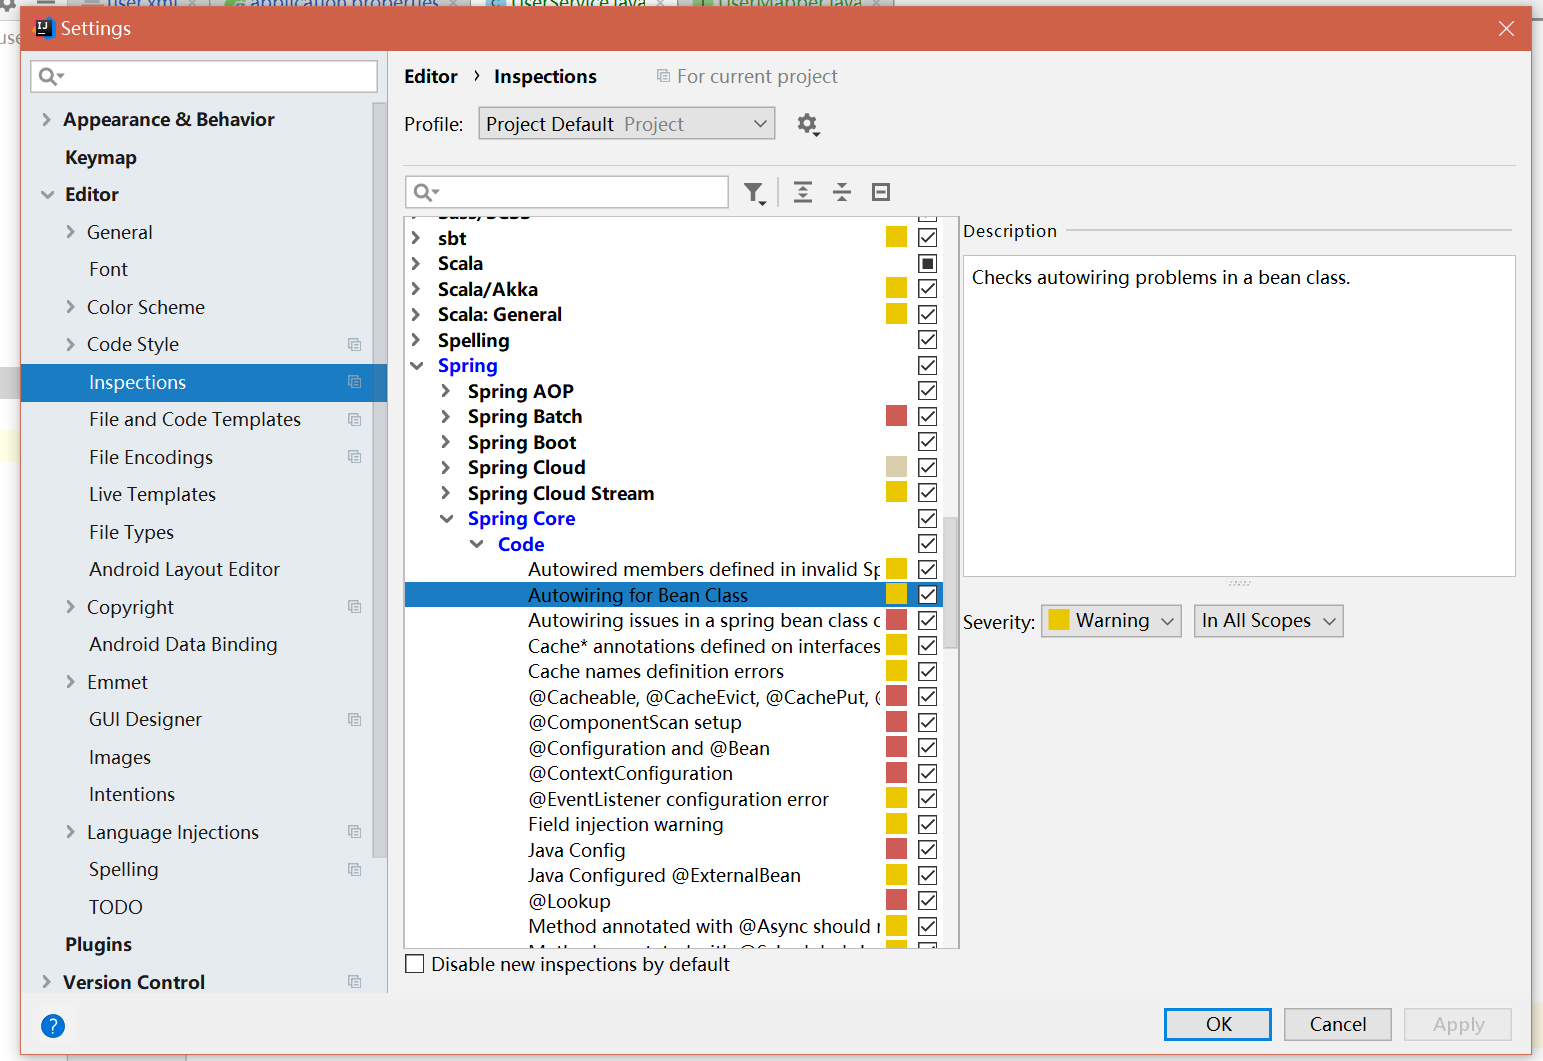Image resolution: width=1543 pixels, height=1061 pixels.
Task: Toggle the Spring Batch inspections checkbox
Action: 928,416
